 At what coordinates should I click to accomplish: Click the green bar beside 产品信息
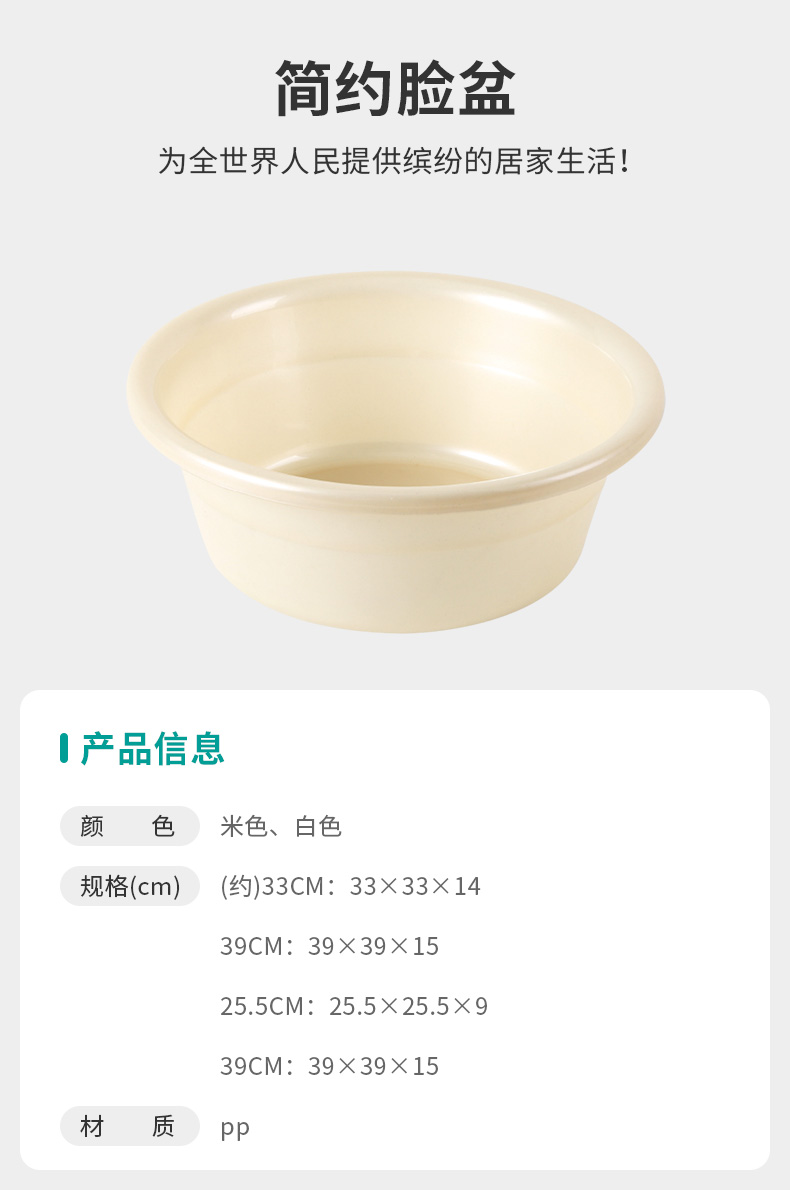pyautogui.click(x=65, y=748)
